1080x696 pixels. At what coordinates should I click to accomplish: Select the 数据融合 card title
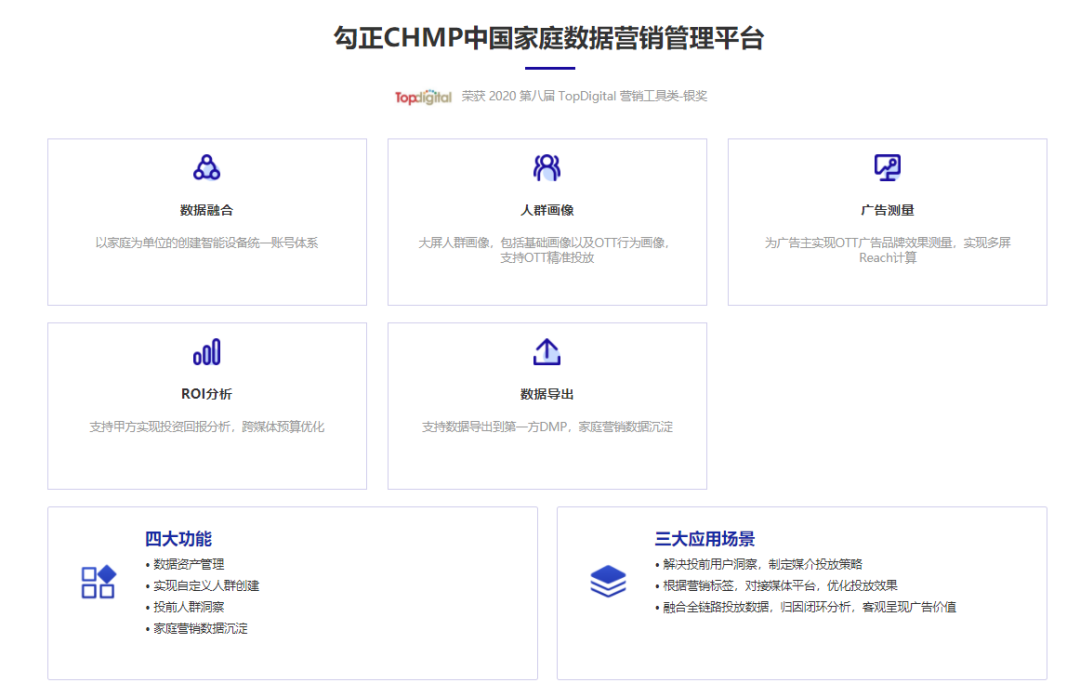(207, 210)
